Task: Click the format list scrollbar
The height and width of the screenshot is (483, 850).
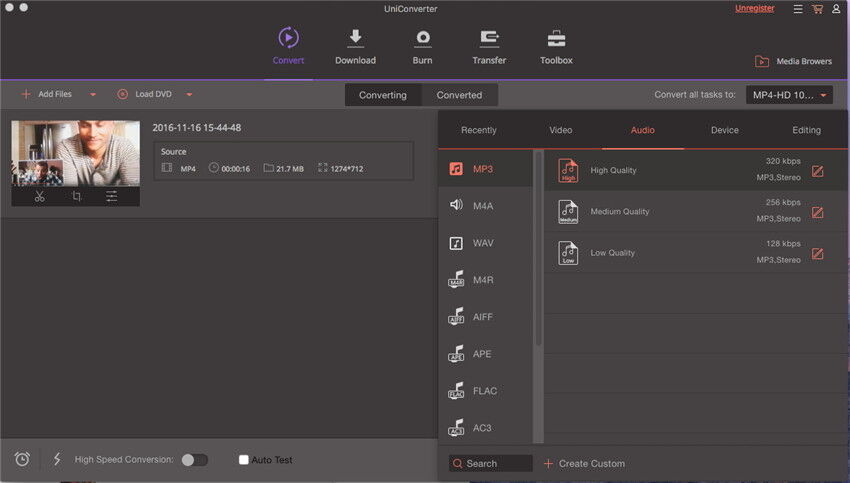Action: point(538,249)
